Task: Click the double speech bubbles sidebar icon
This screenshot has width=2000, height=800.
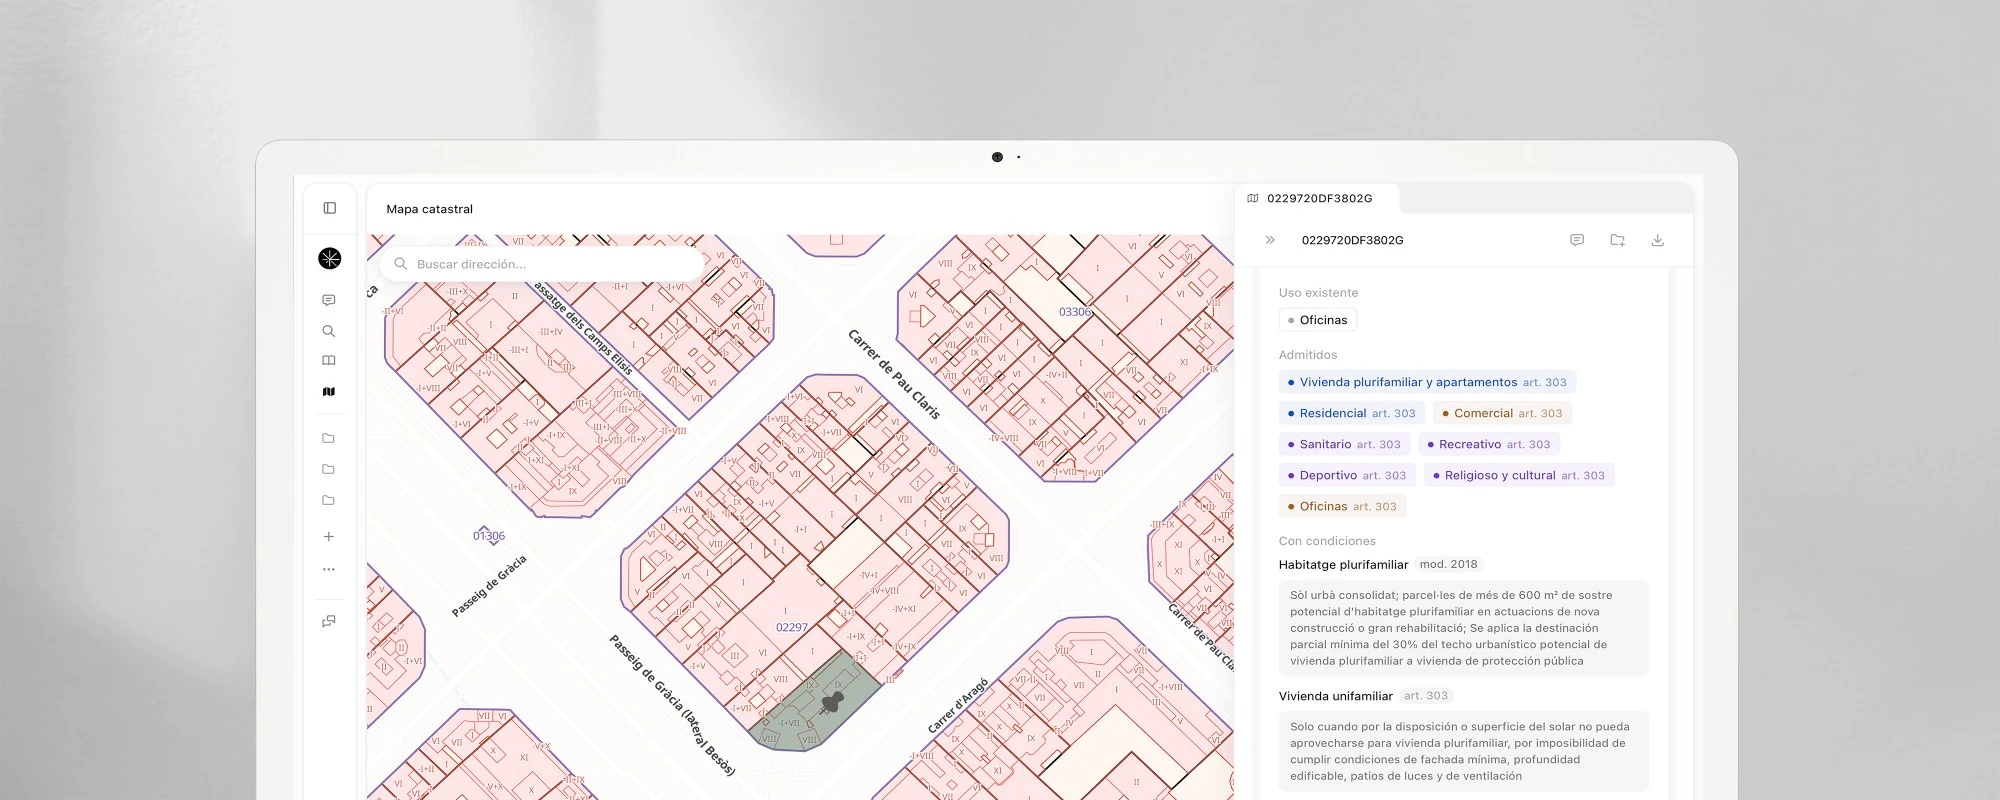Action: point(329,621)
